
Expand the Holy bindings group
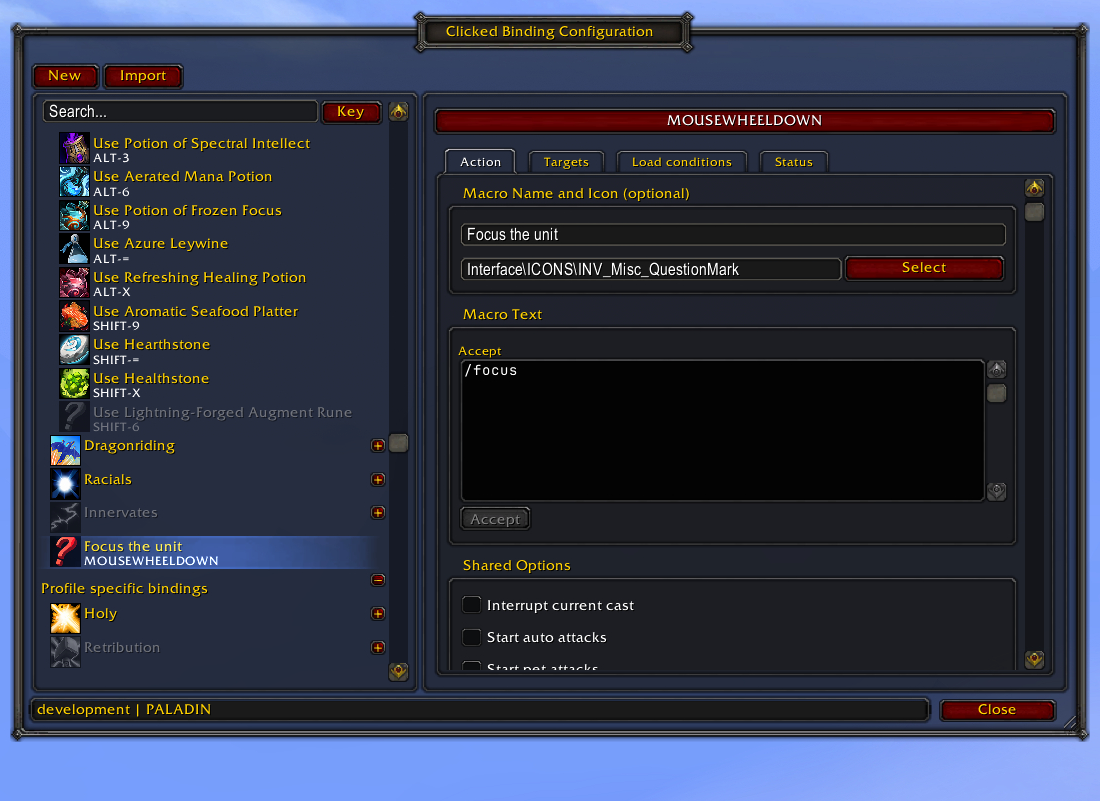tap(378, 614)
